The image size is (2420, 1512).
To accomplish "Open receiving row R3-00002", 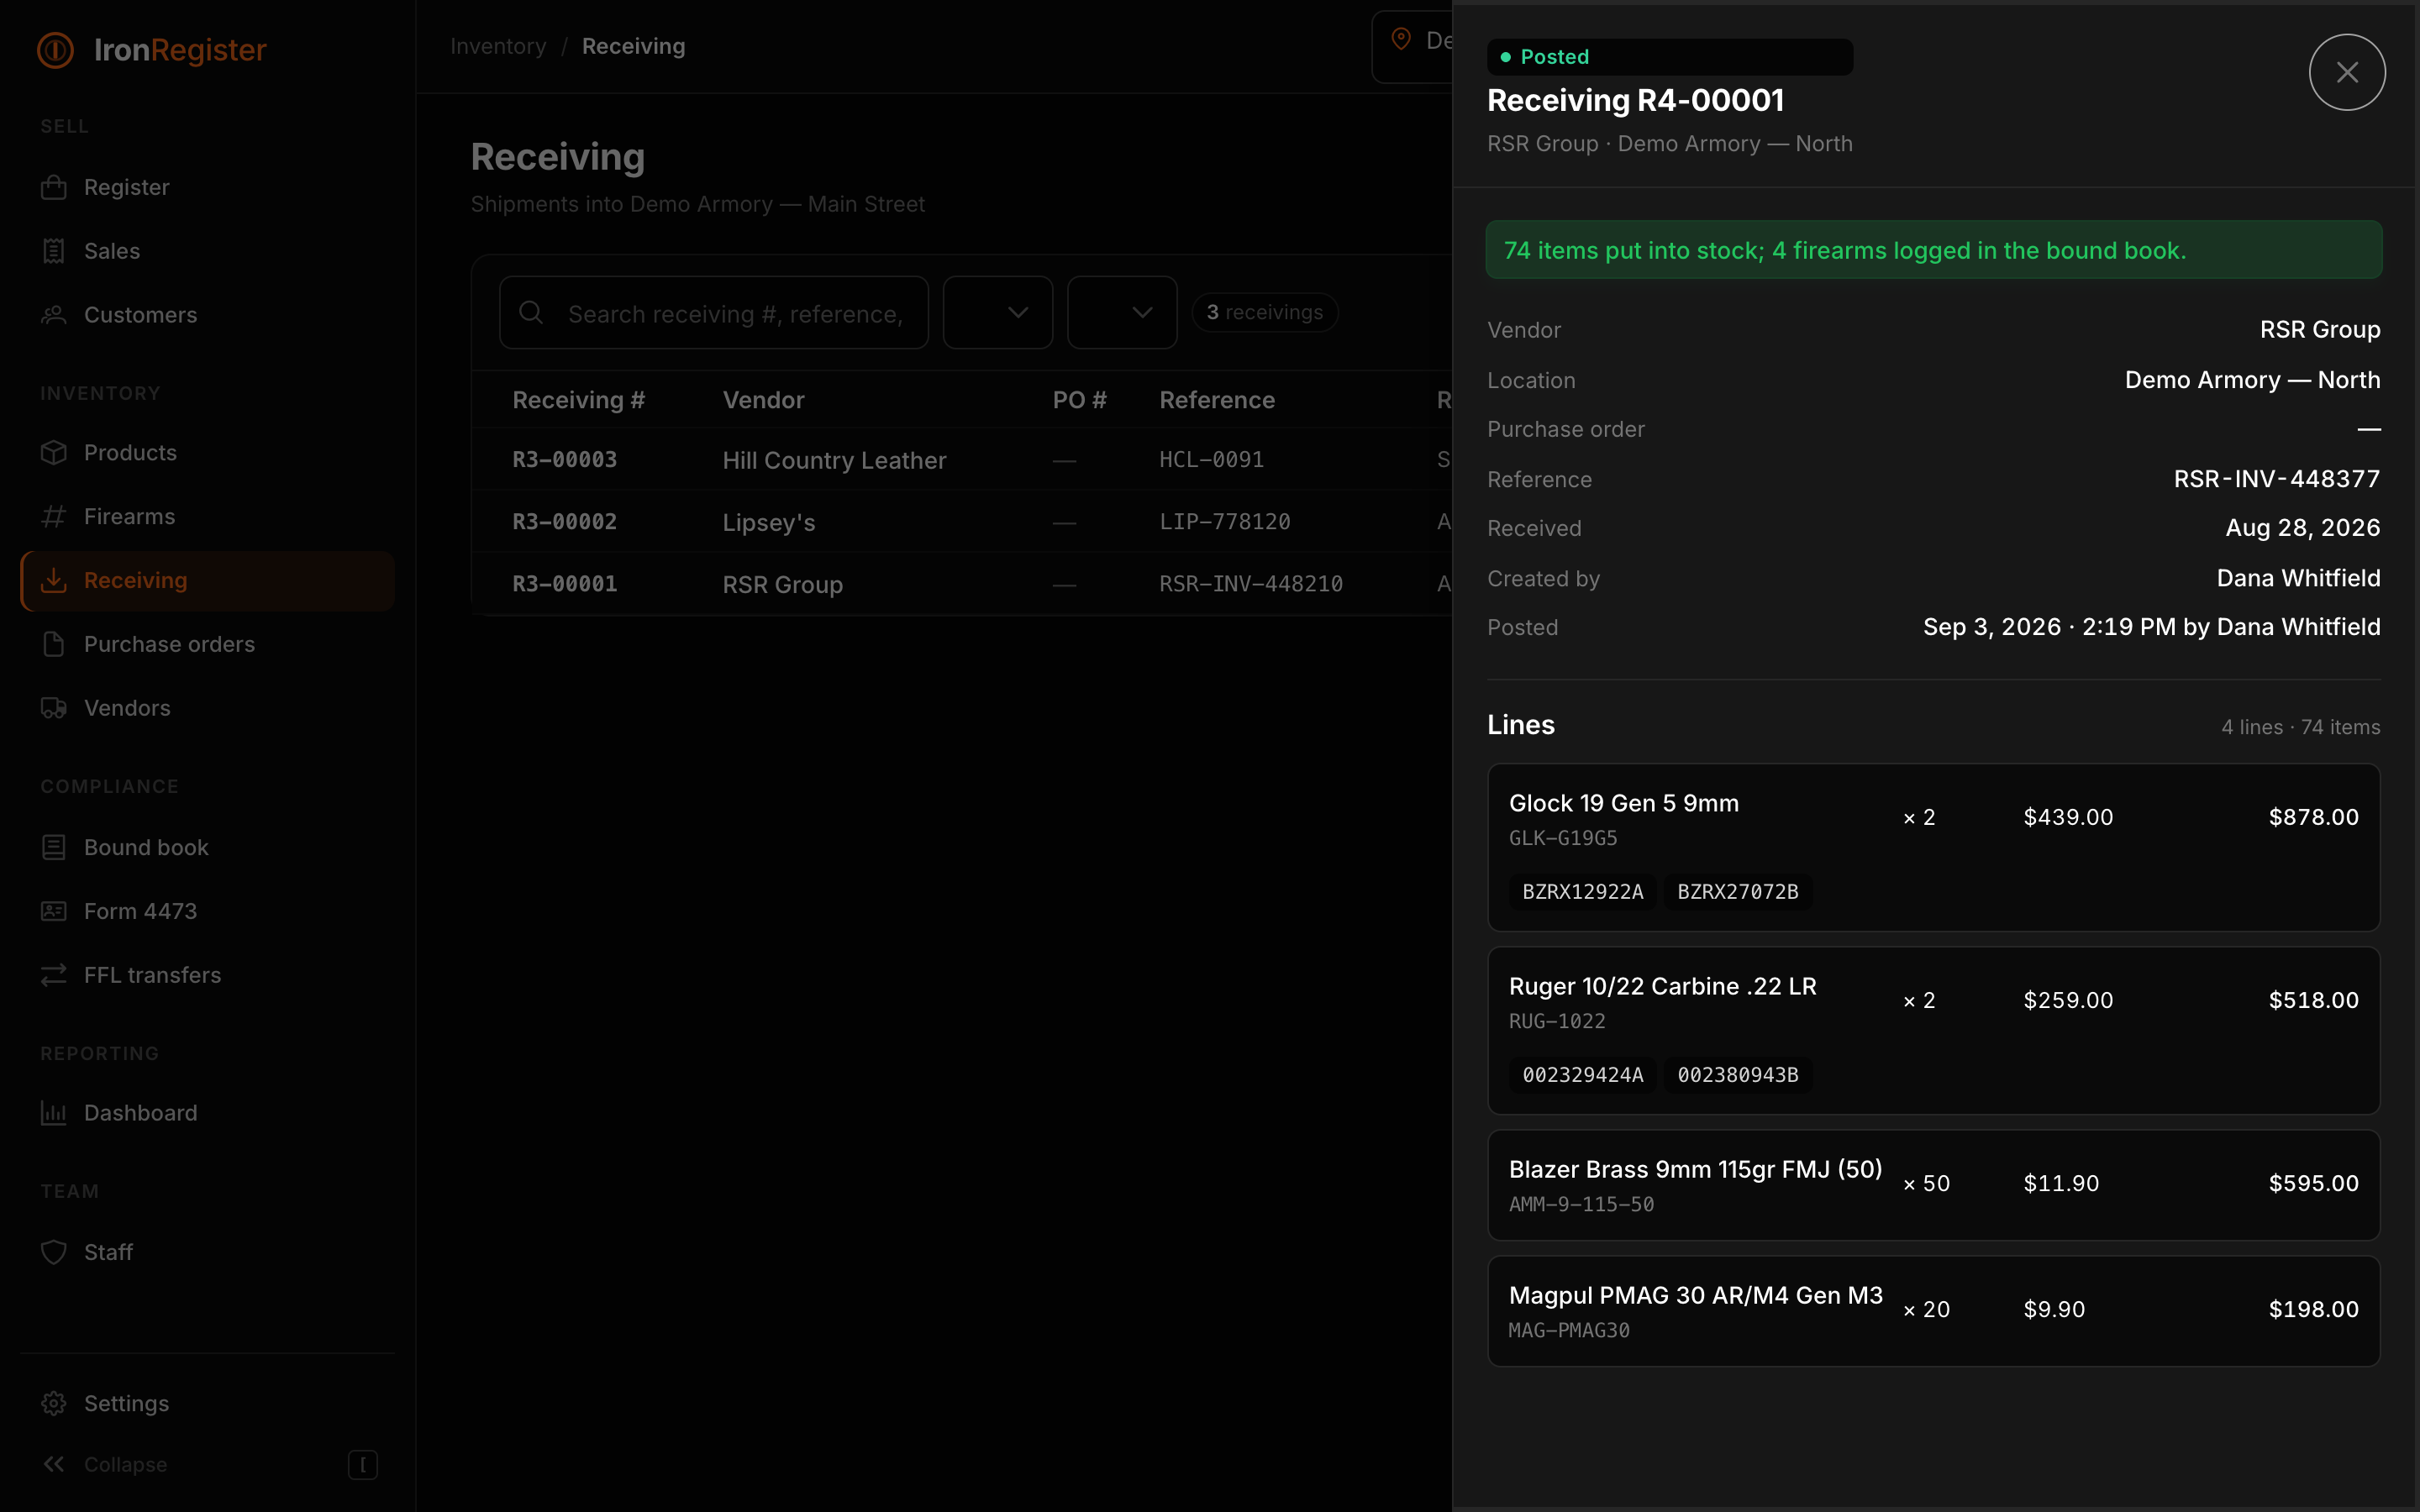I will pyautogui.click(x=961, y=522).
